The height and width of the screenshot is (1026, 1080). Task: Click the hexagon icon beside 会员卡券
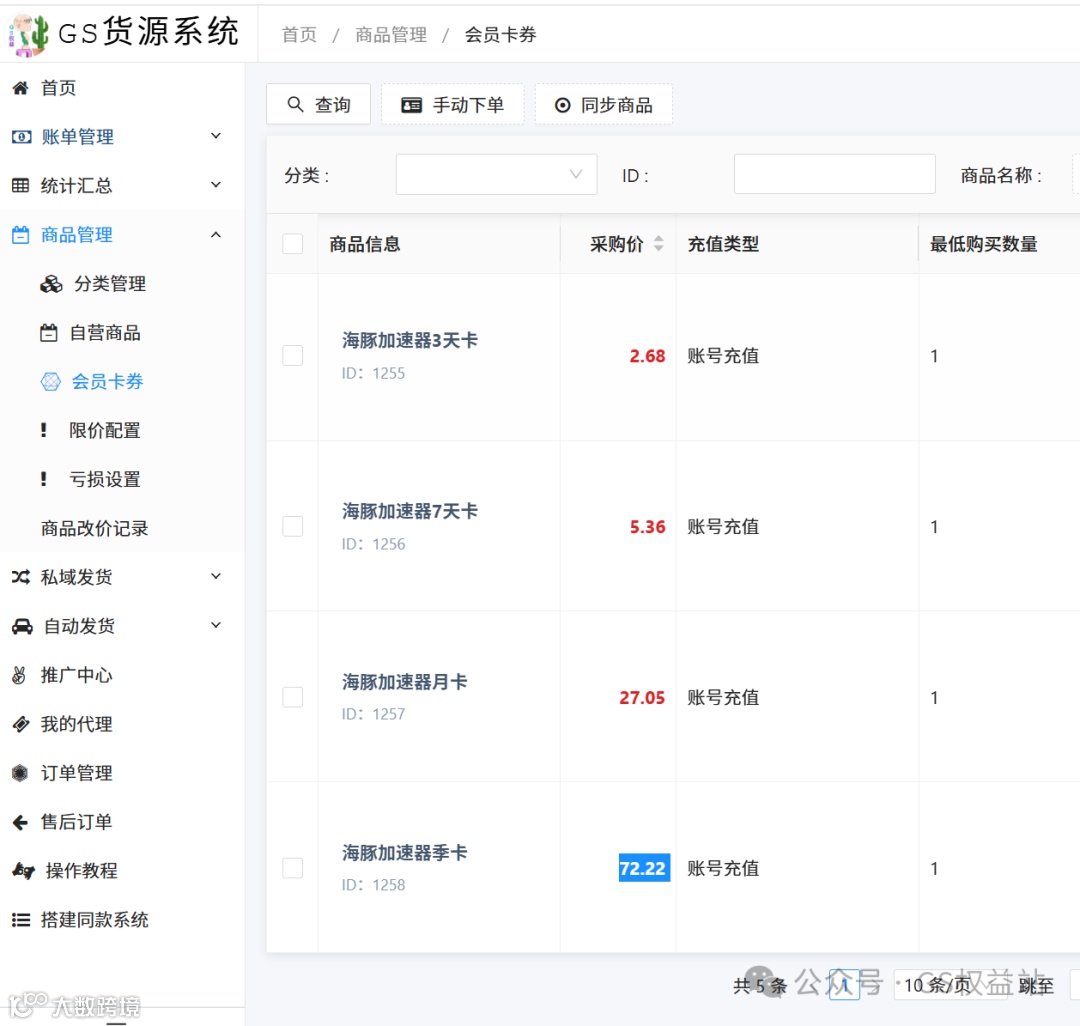(x=51, y=381)
